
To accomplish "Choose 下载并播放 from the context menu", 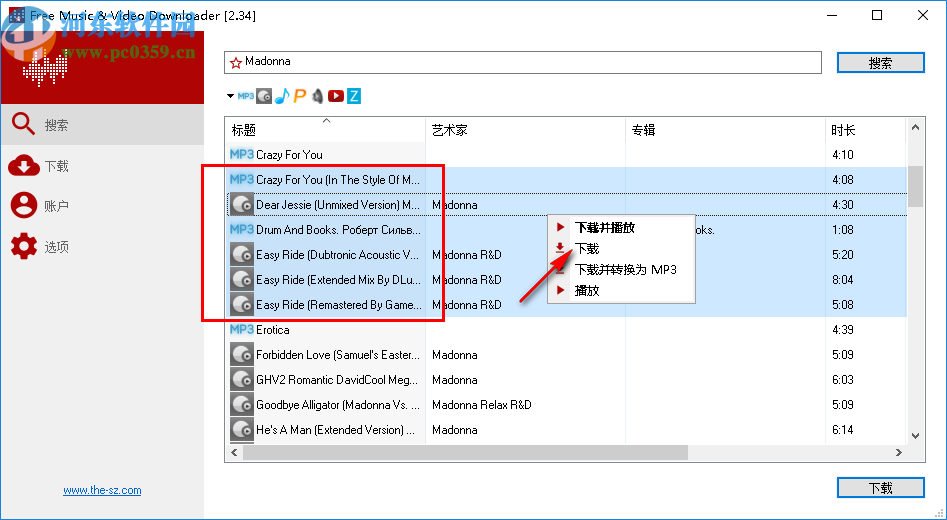I will pyautogui.click(x=621, y=228).
